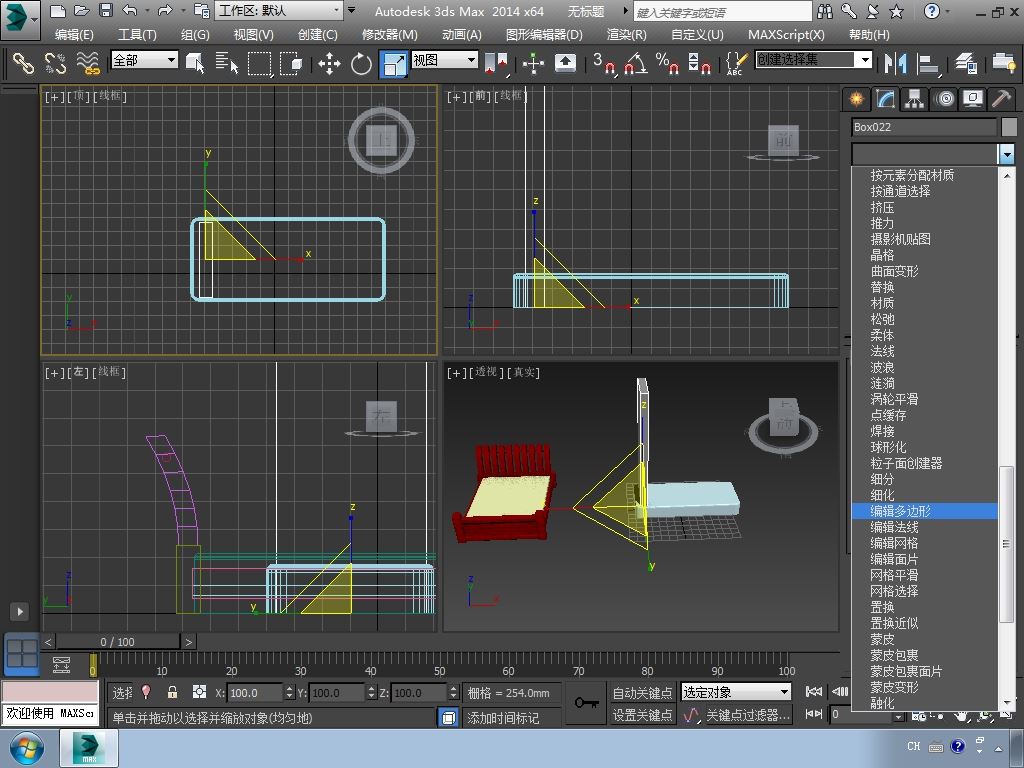Click the Set Keys large key button

pos(586,703)
